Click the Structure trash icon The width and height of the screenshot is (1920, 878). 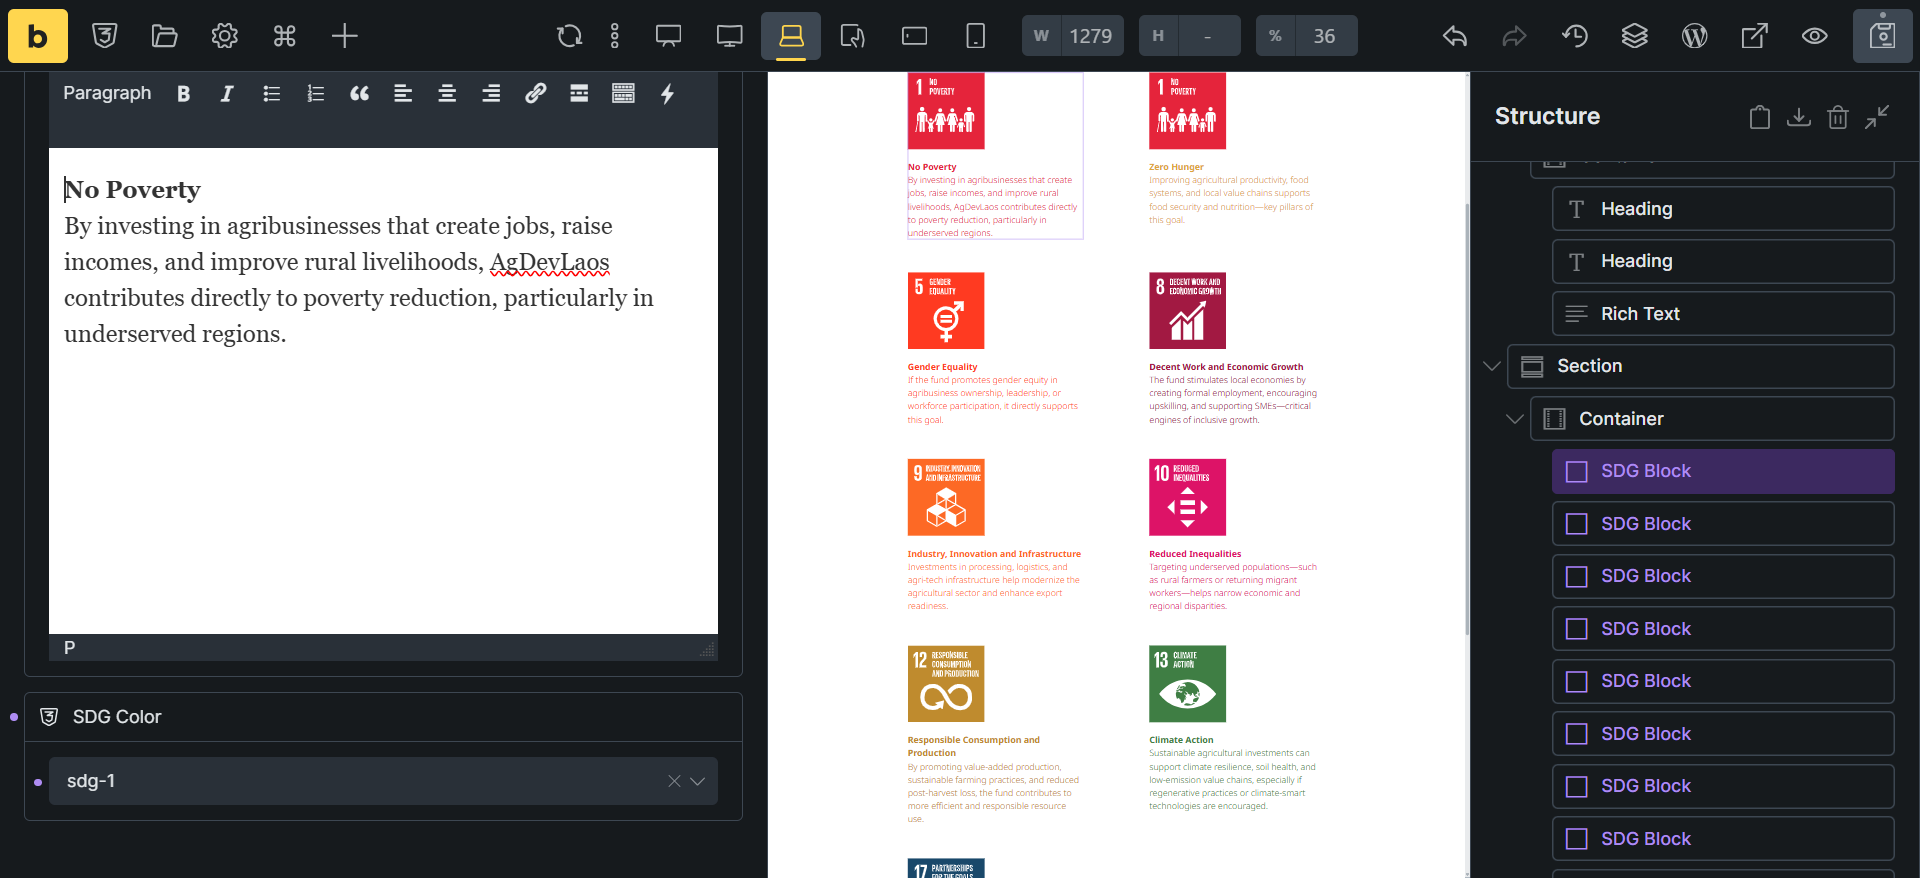click(1838, 117)
